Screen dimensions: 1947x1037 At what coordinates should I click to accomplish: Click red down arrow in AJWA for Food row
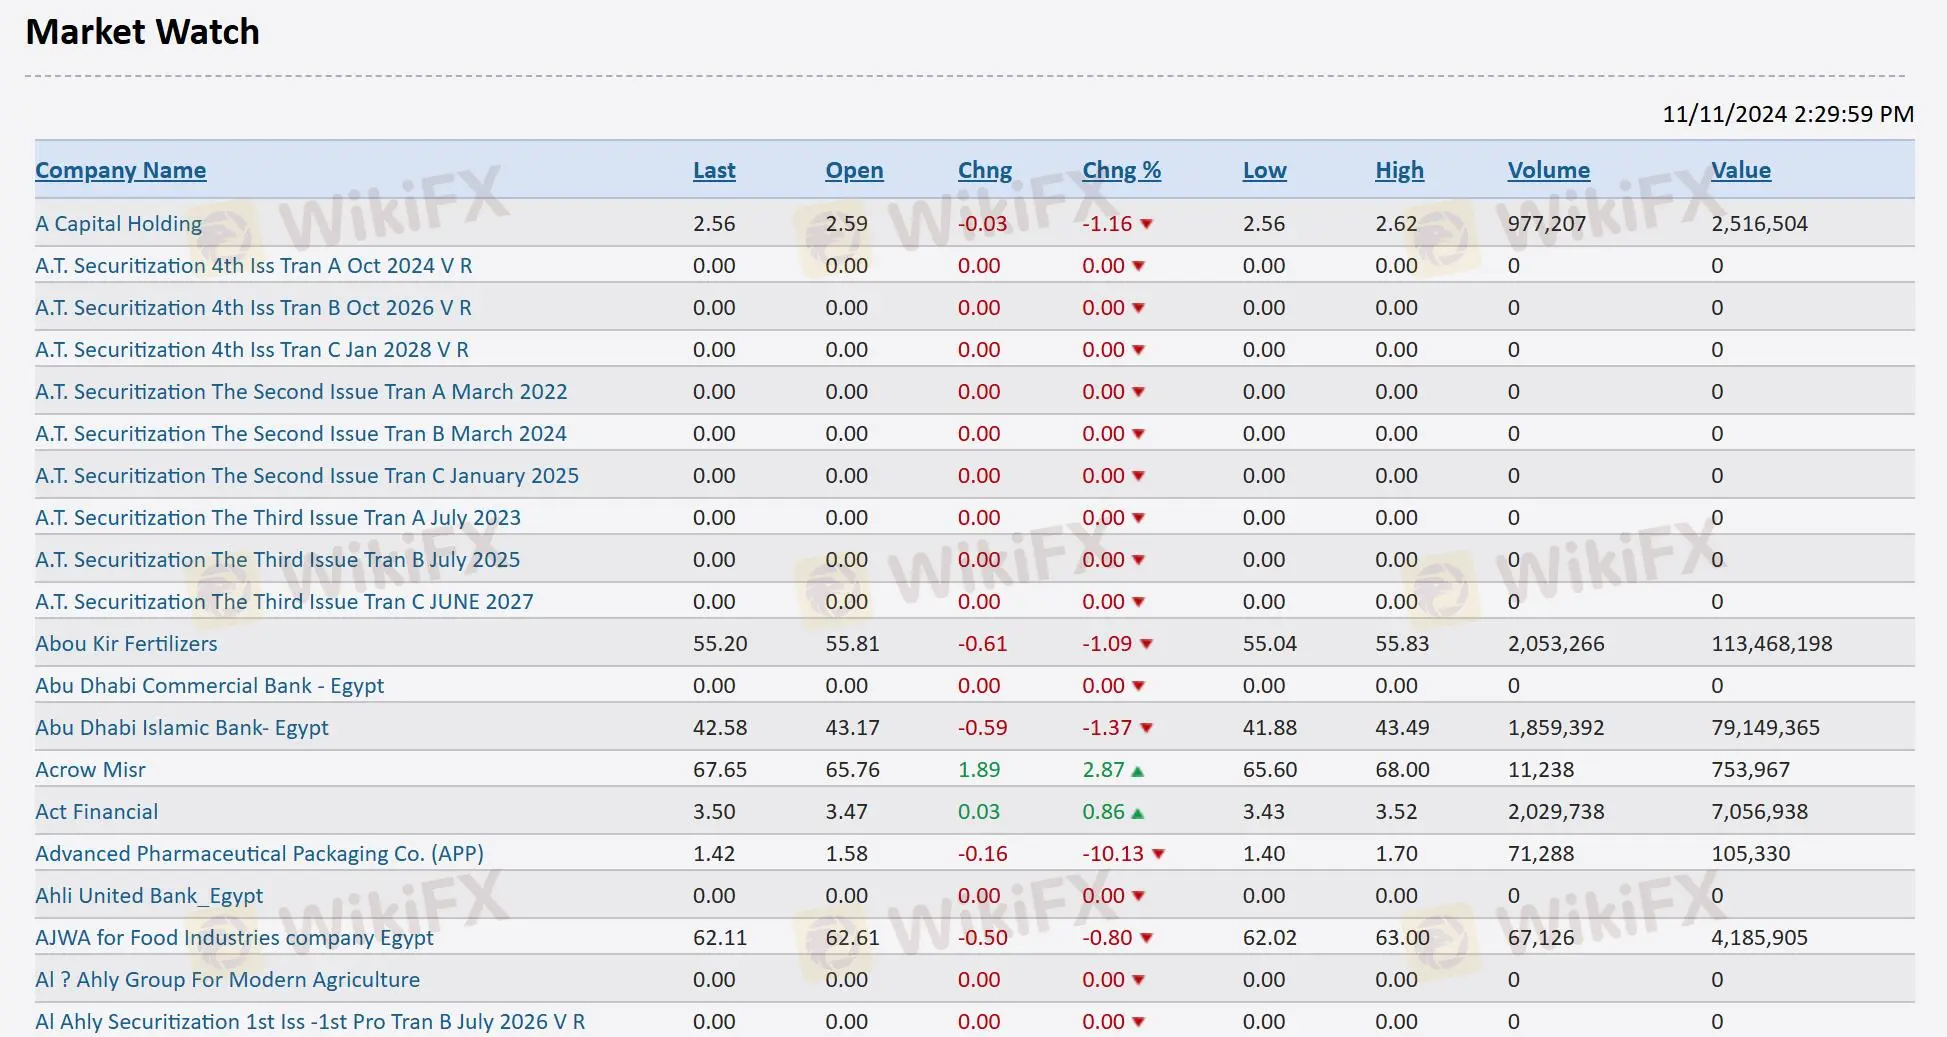(x=1146, y=939)
